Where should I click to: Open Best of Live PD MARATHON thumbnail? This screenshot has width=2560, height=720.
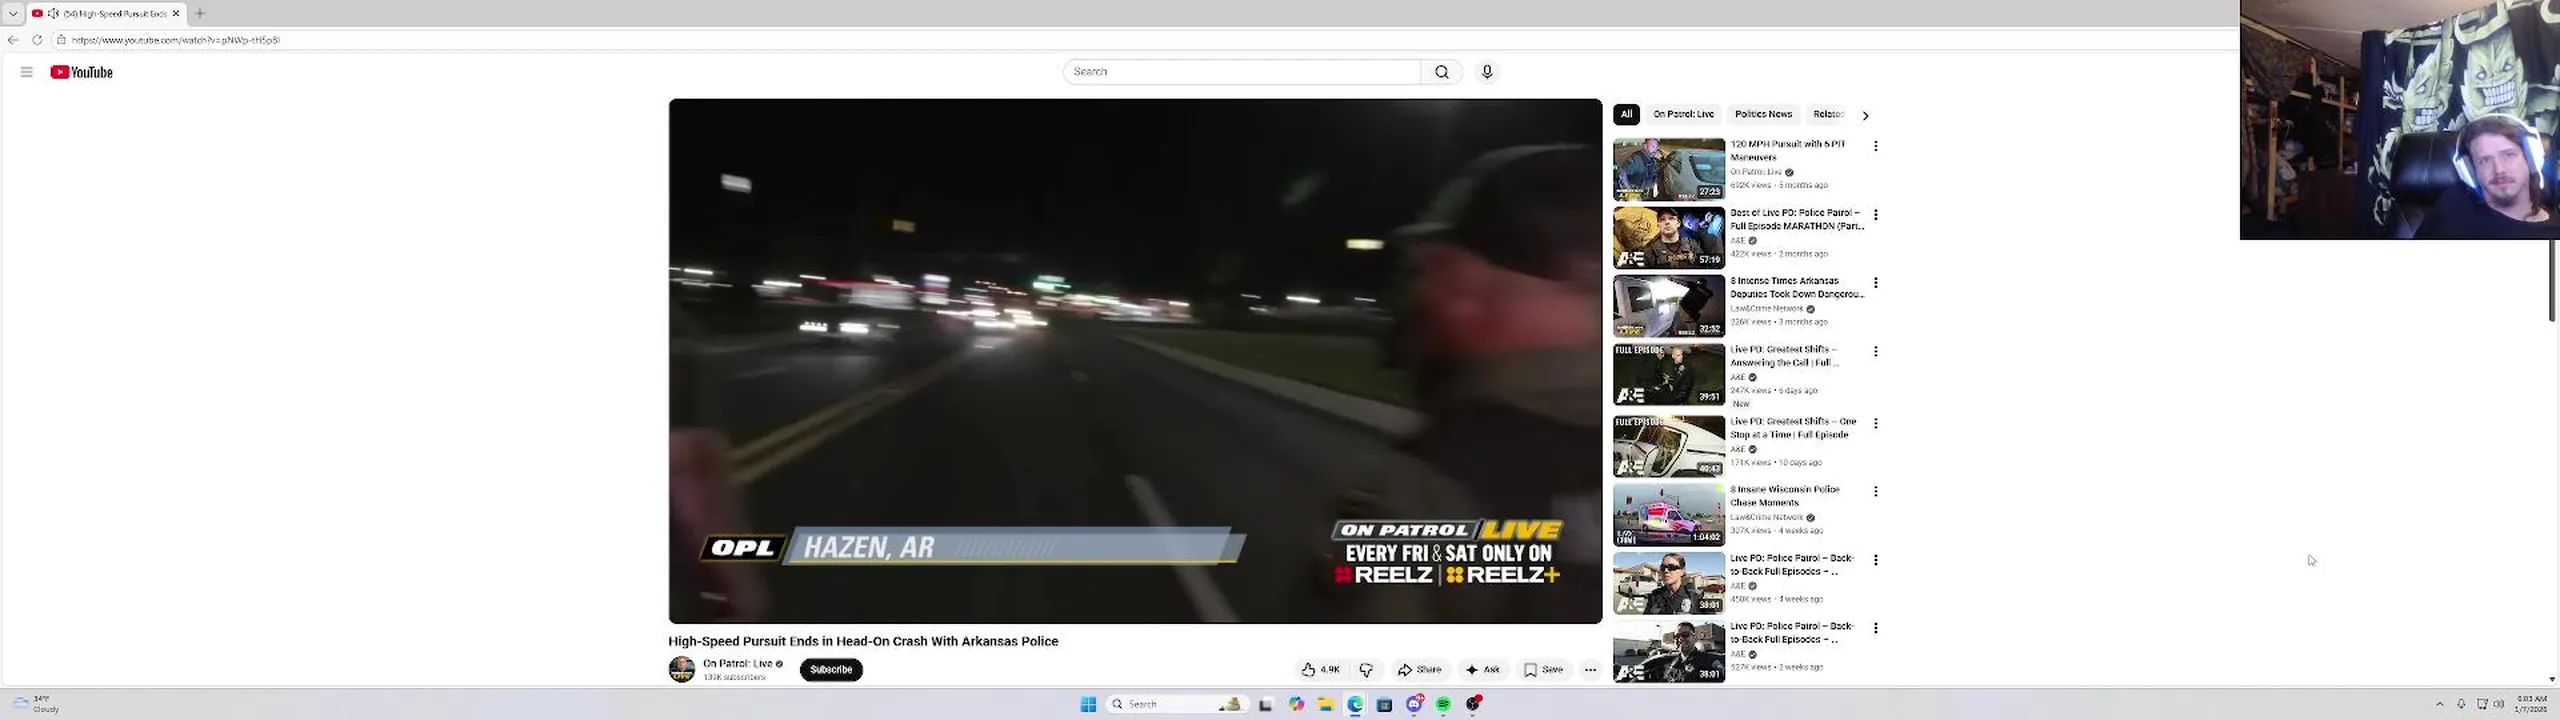coord(1668,238)
